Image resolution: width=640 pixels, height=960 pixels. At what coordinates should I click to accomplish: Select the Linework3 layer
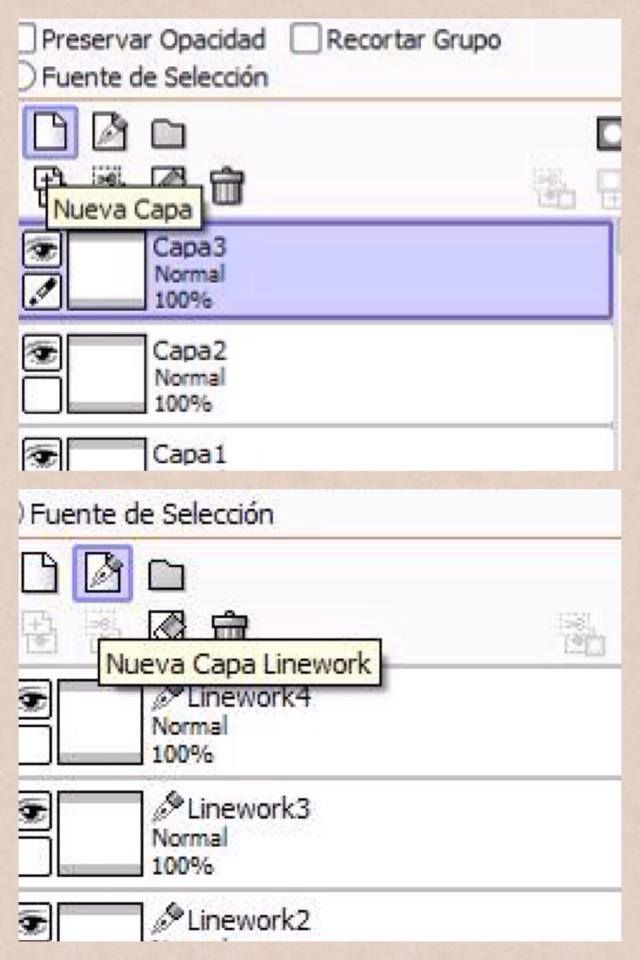[320, 833]
